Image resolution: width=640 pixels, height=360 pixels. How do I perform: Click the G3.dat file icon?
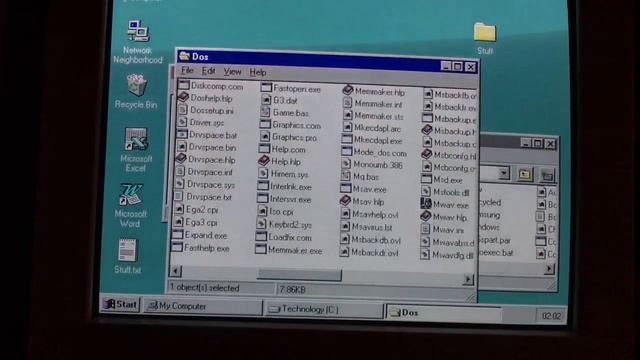point(266,100)
